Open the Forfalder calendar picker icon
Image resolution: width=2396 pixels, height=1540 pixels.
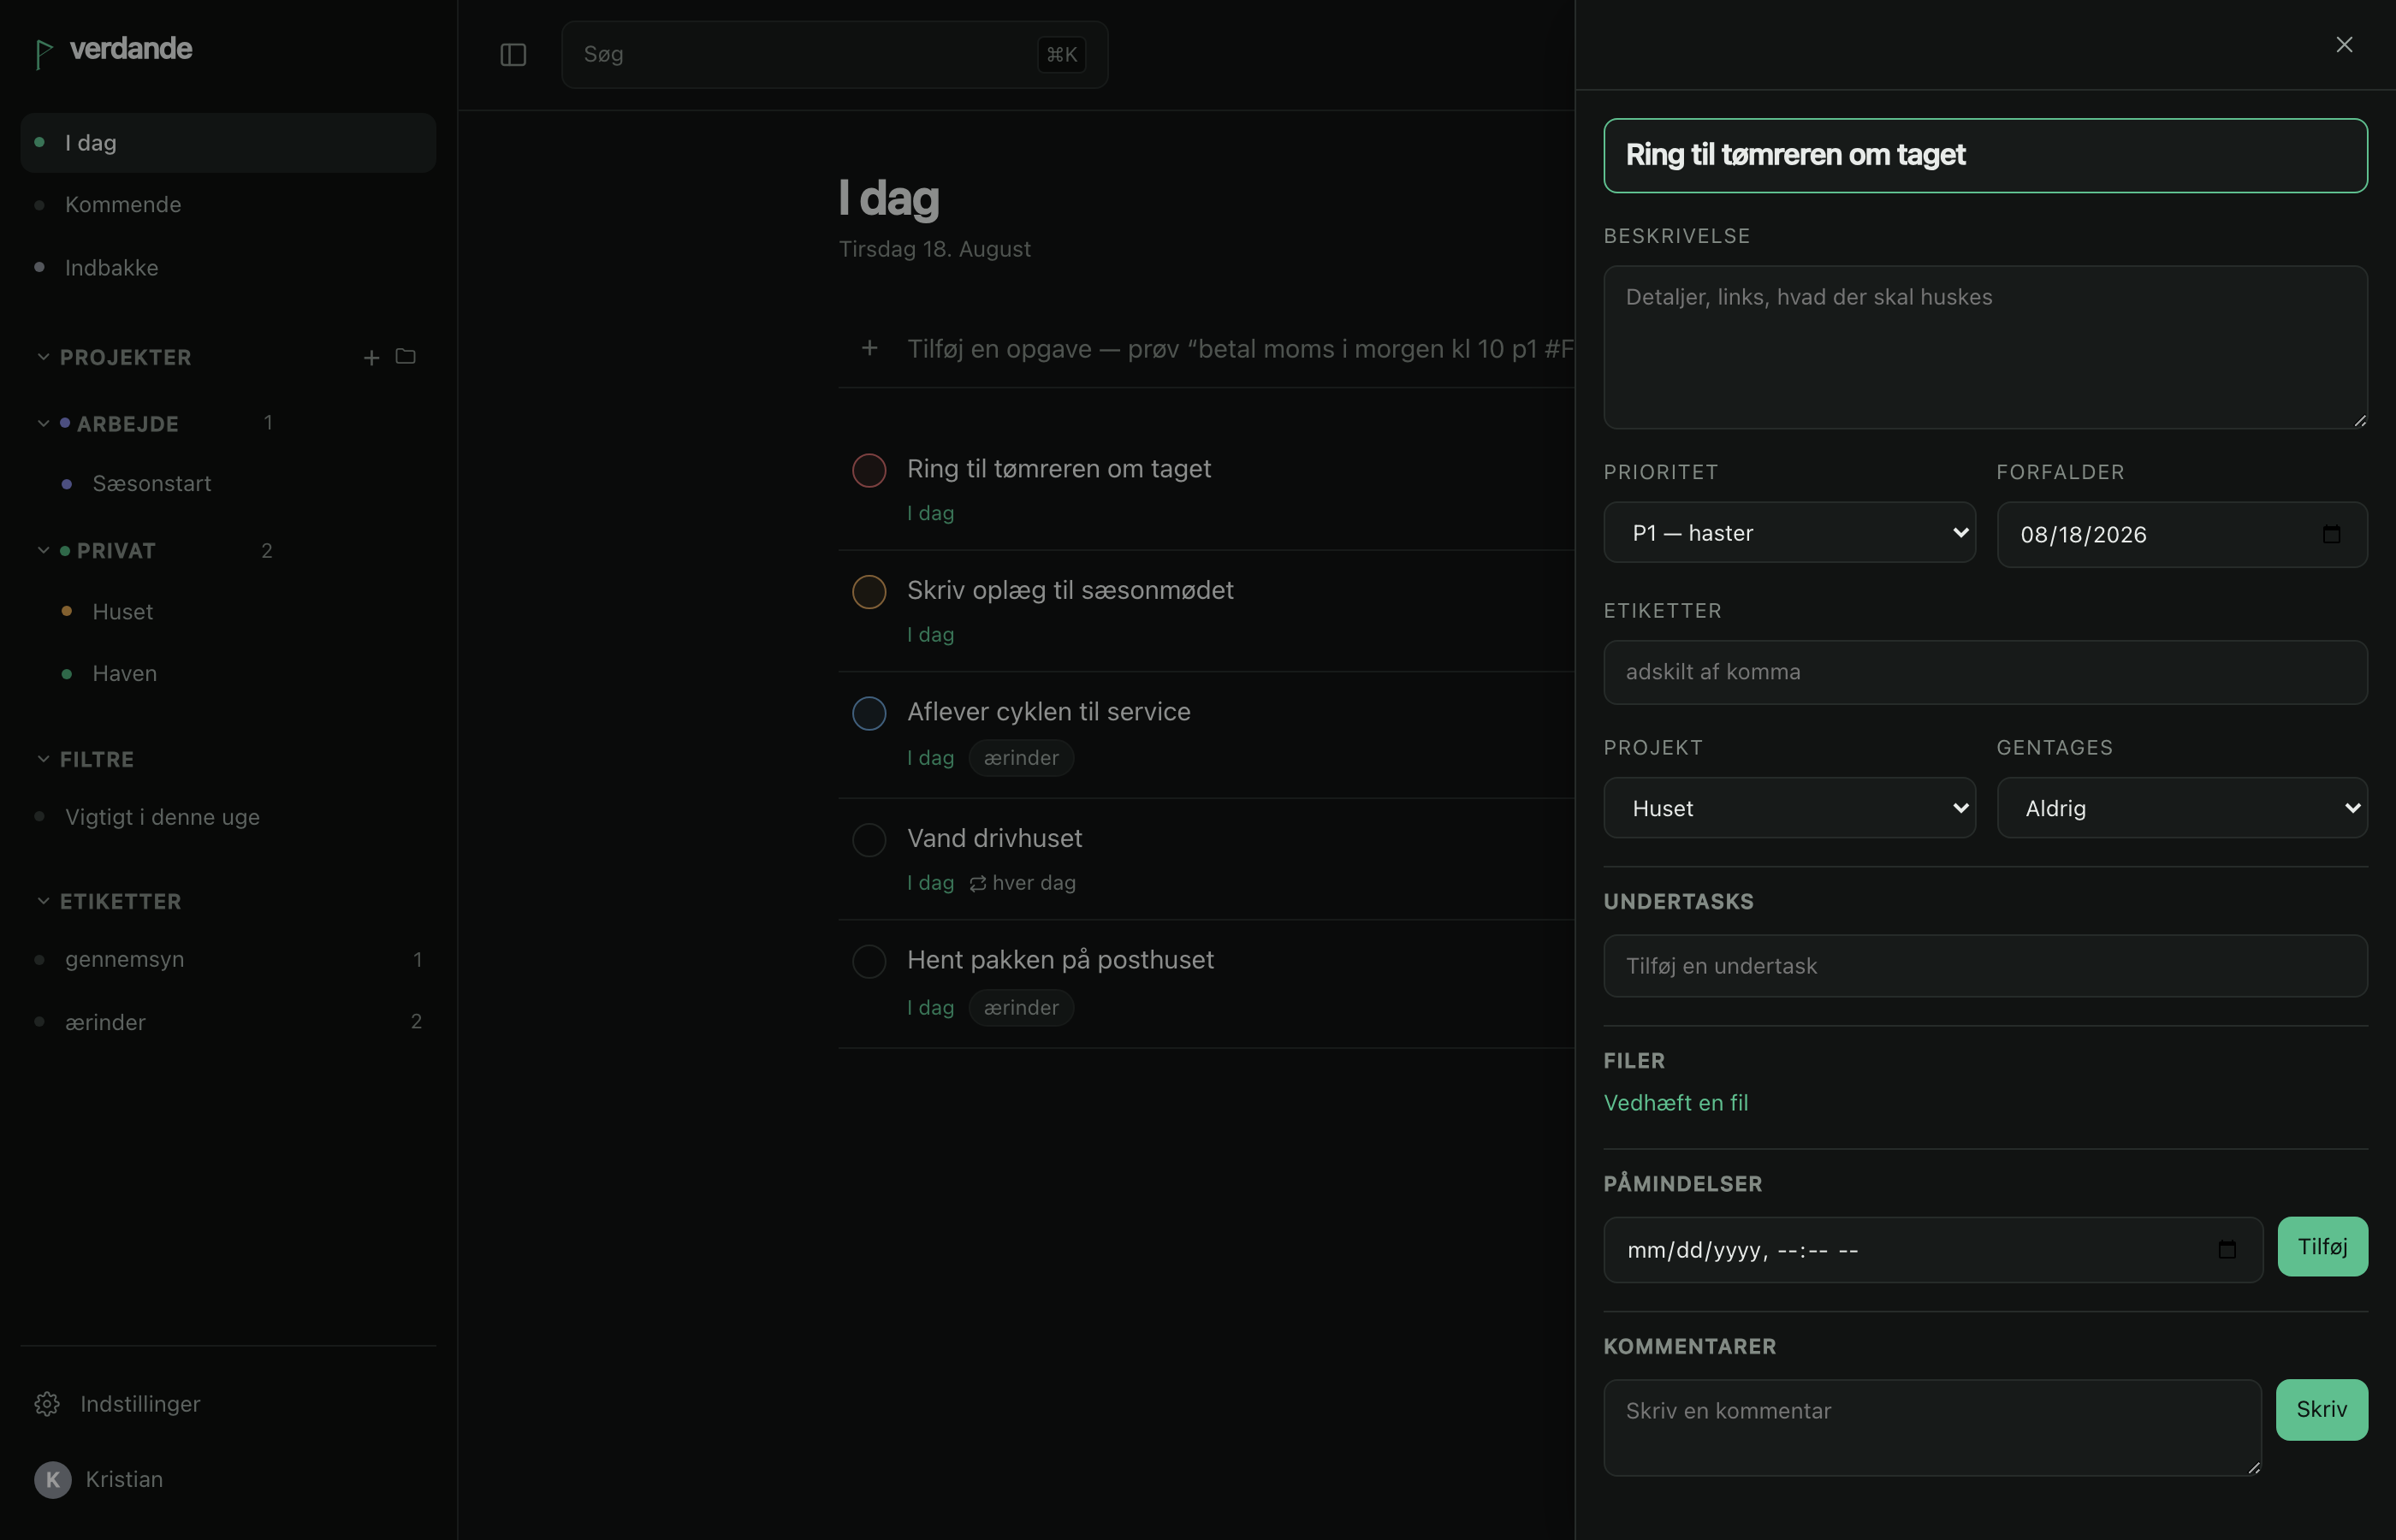coord(2331,534)
